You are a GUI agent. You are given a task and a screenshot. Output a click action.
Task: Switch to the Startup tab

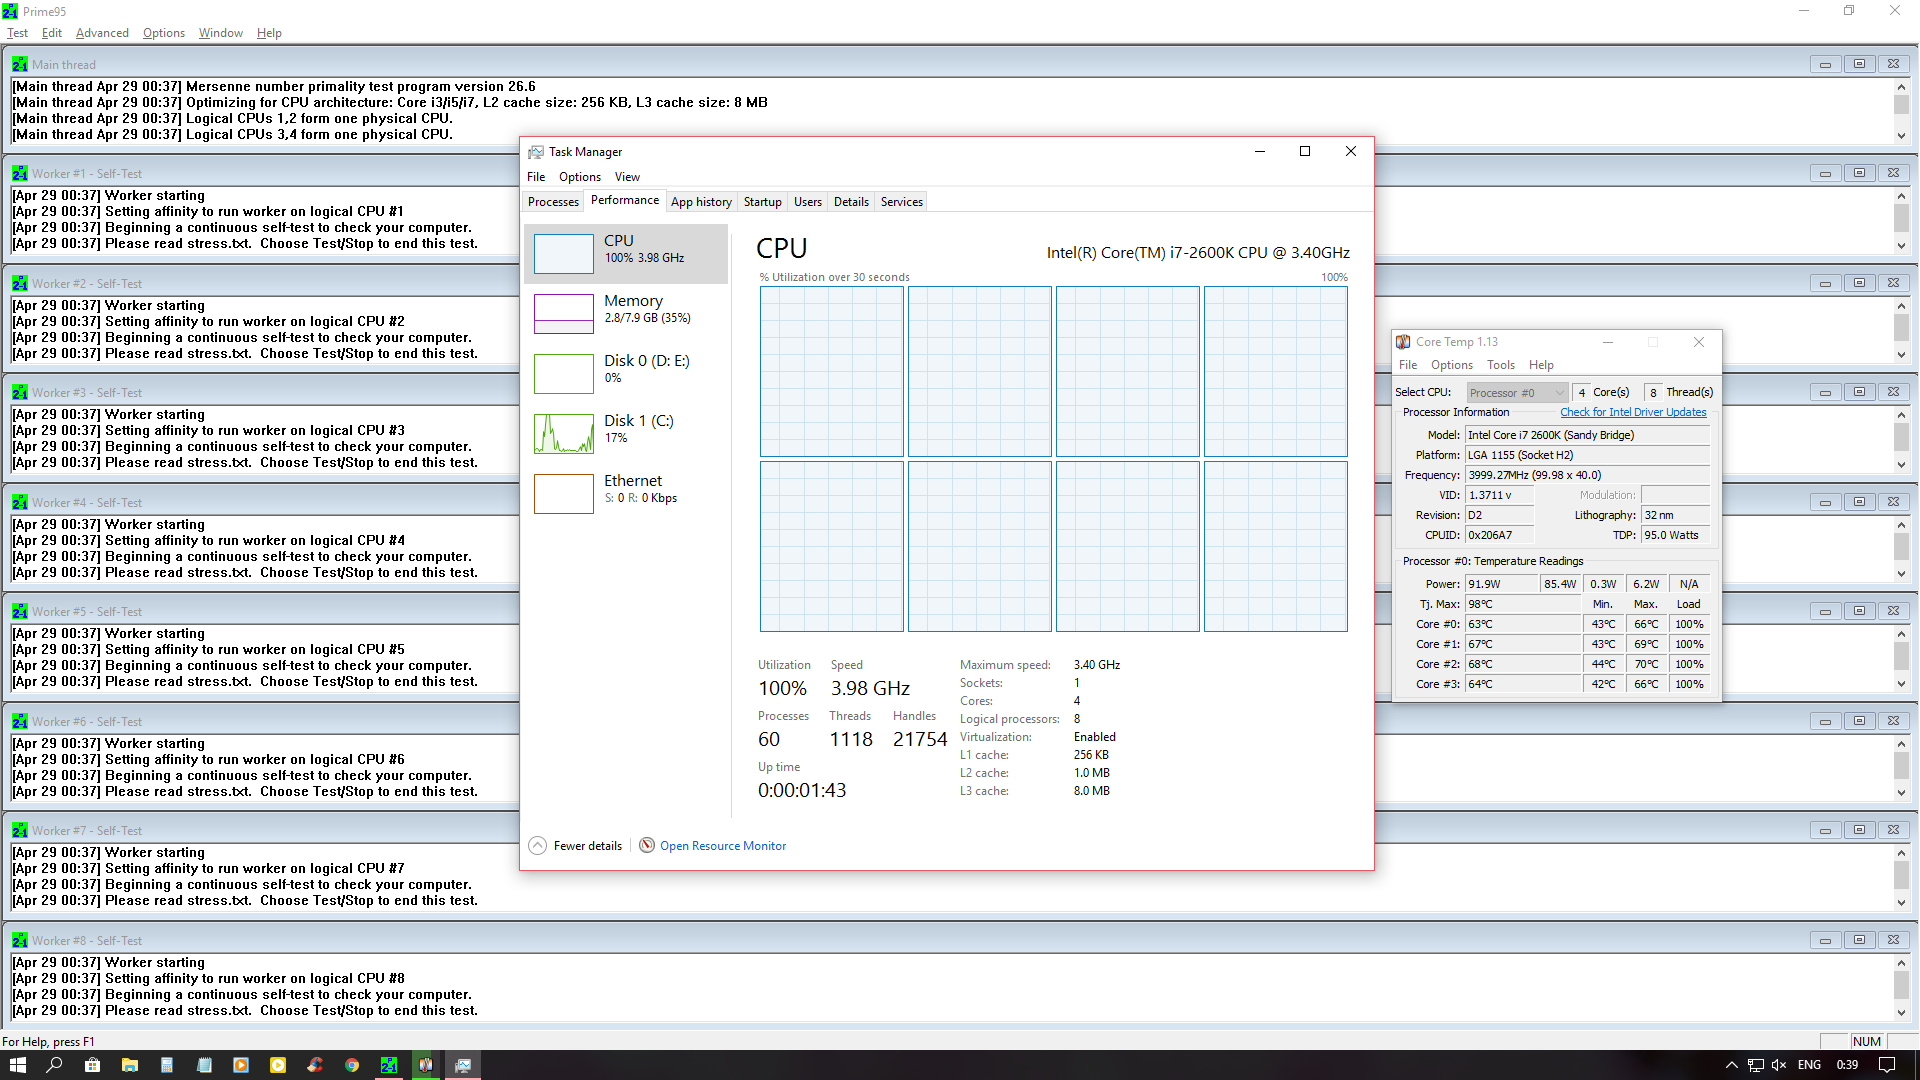762,202
